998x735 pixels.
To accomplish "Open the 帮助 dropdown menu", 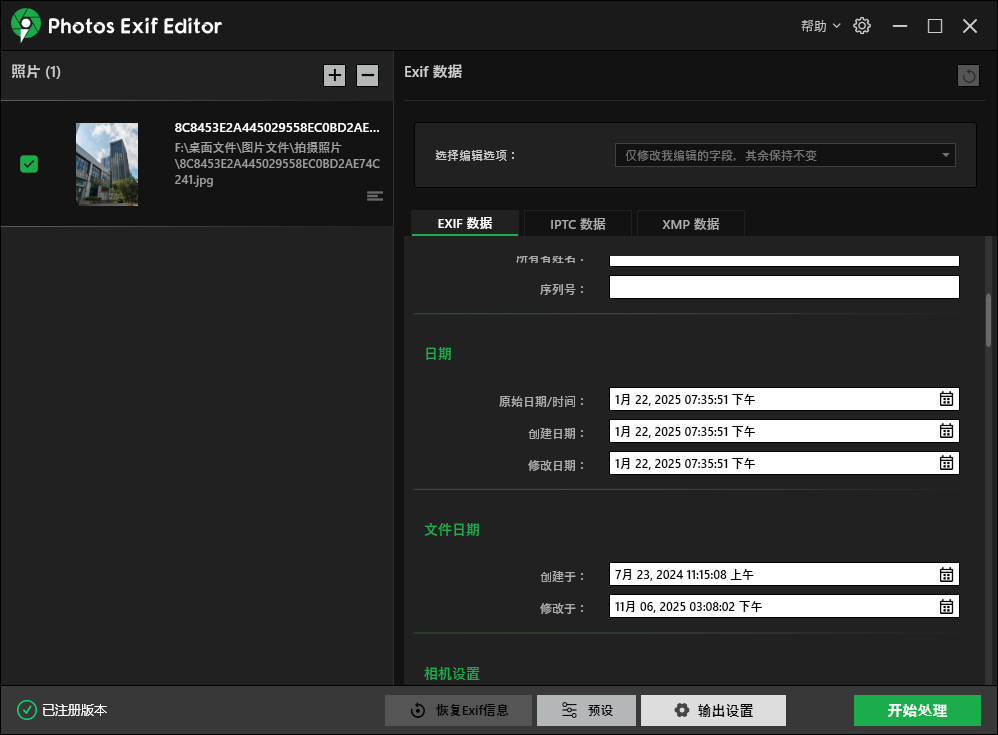I will [819, 25].
